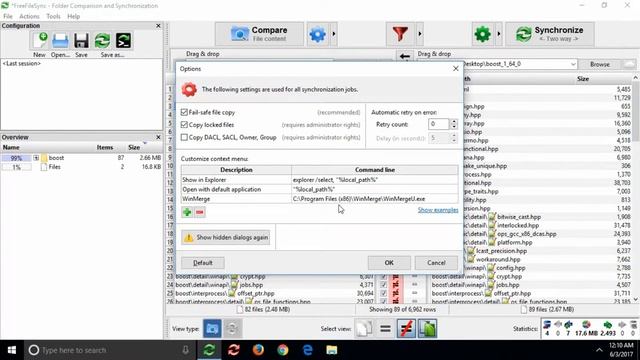The width and height of the screenshot is (640, 360).
Task: Open the Show examples link
Action: click(438, 210)
